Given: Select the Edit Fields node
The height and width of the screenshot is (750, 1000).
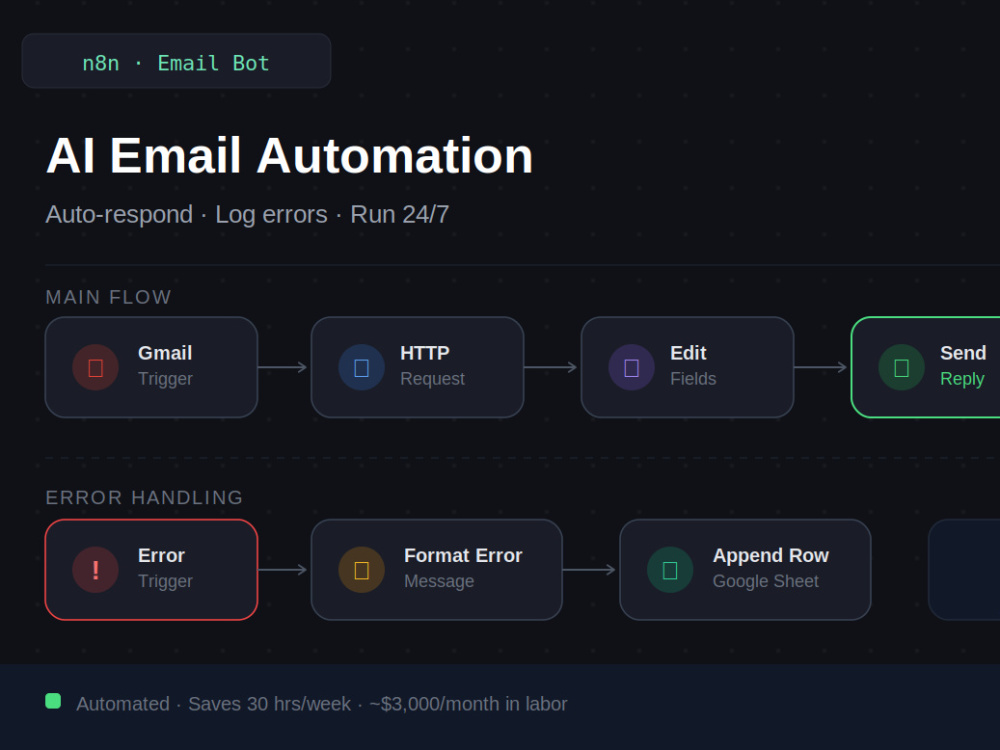Looking at the screenshot, I should (688, 367).
